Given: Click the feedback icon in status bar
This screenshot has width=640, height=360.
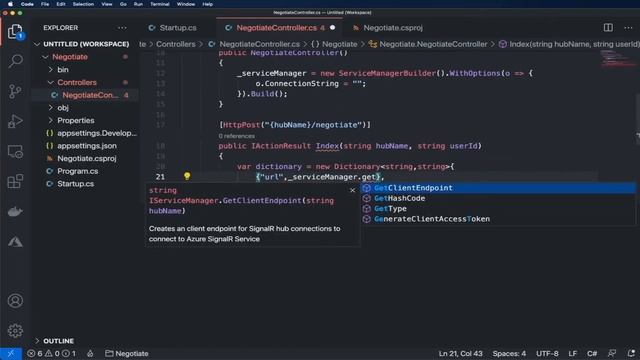Looking at the screenshot, I should (612, 353).
